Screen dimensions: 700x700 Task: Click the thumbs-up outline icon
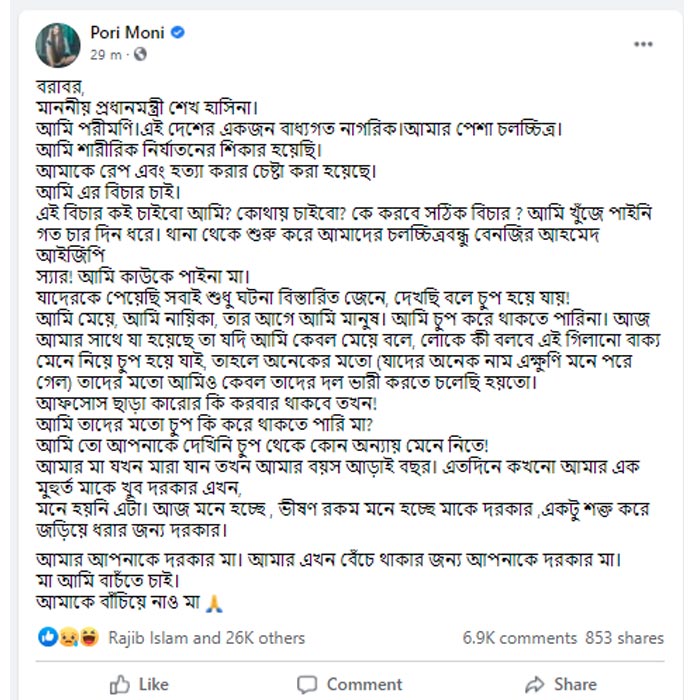[120, 684]
